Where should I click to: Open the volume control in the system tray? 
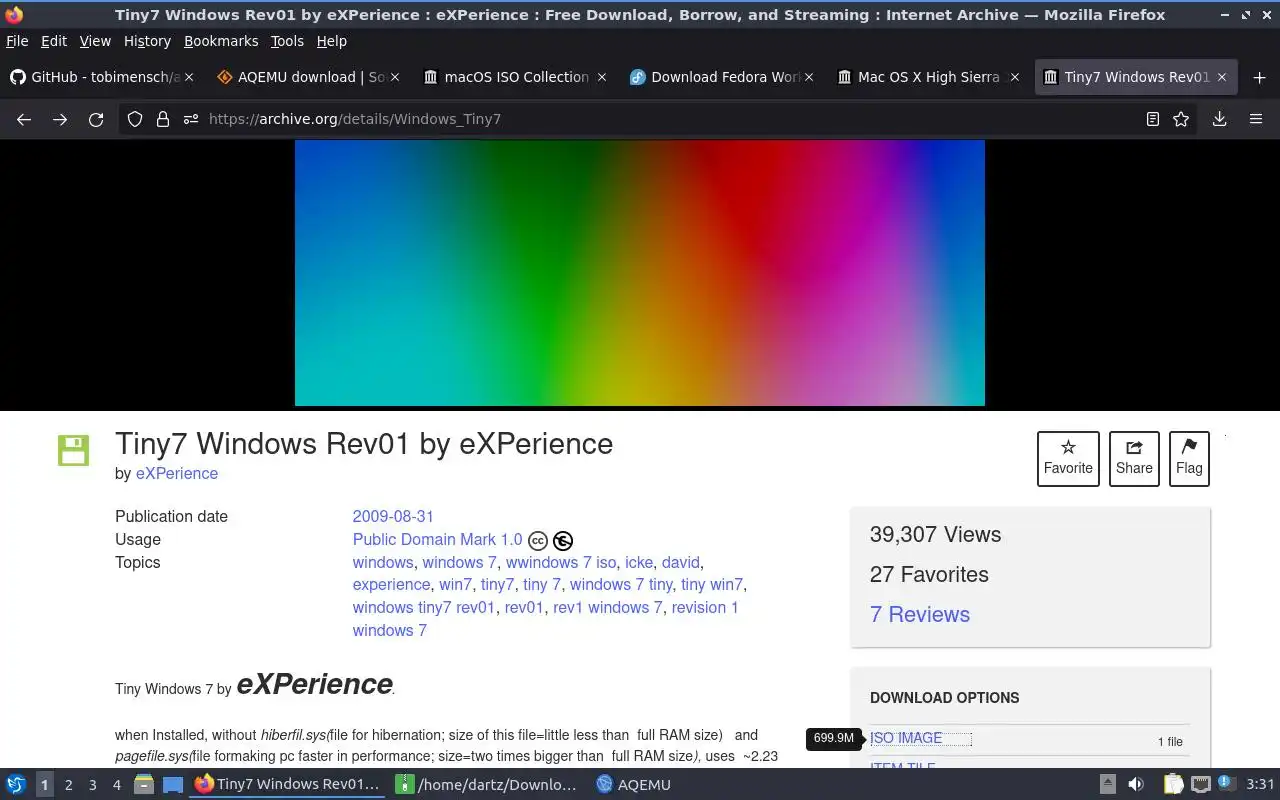1136,785
